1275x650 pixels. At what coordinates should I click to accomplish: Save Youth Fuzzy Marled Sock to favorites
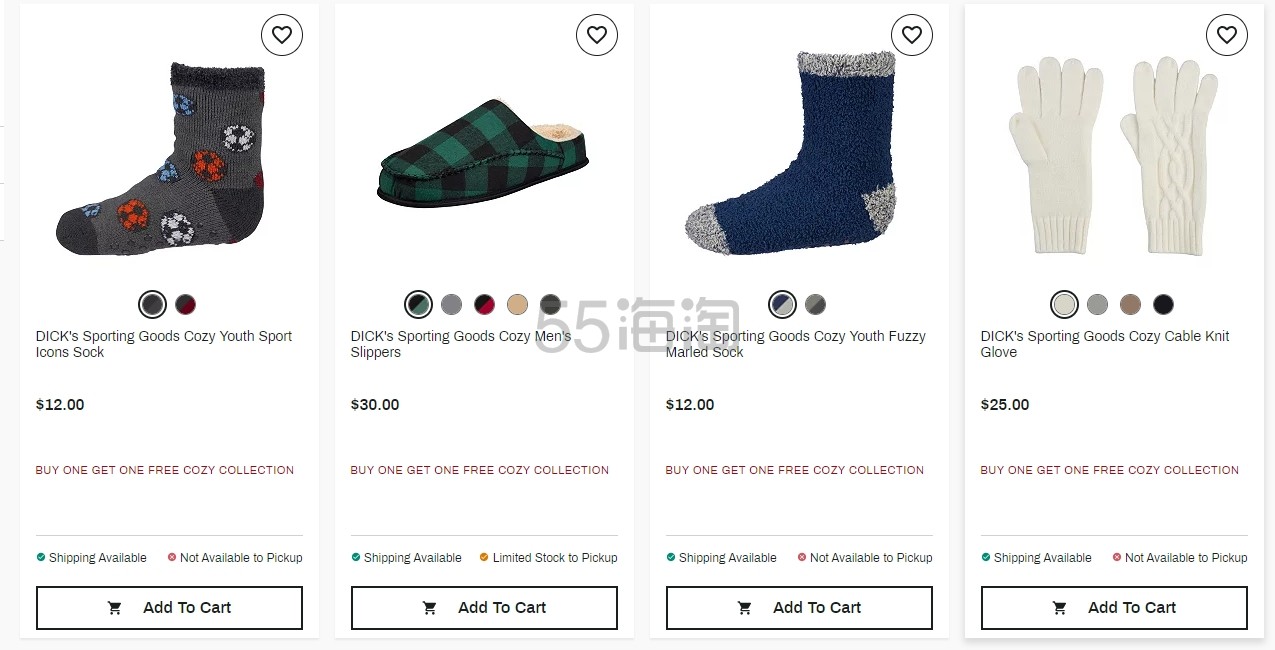pyautogui.click(x=912, y=35)
